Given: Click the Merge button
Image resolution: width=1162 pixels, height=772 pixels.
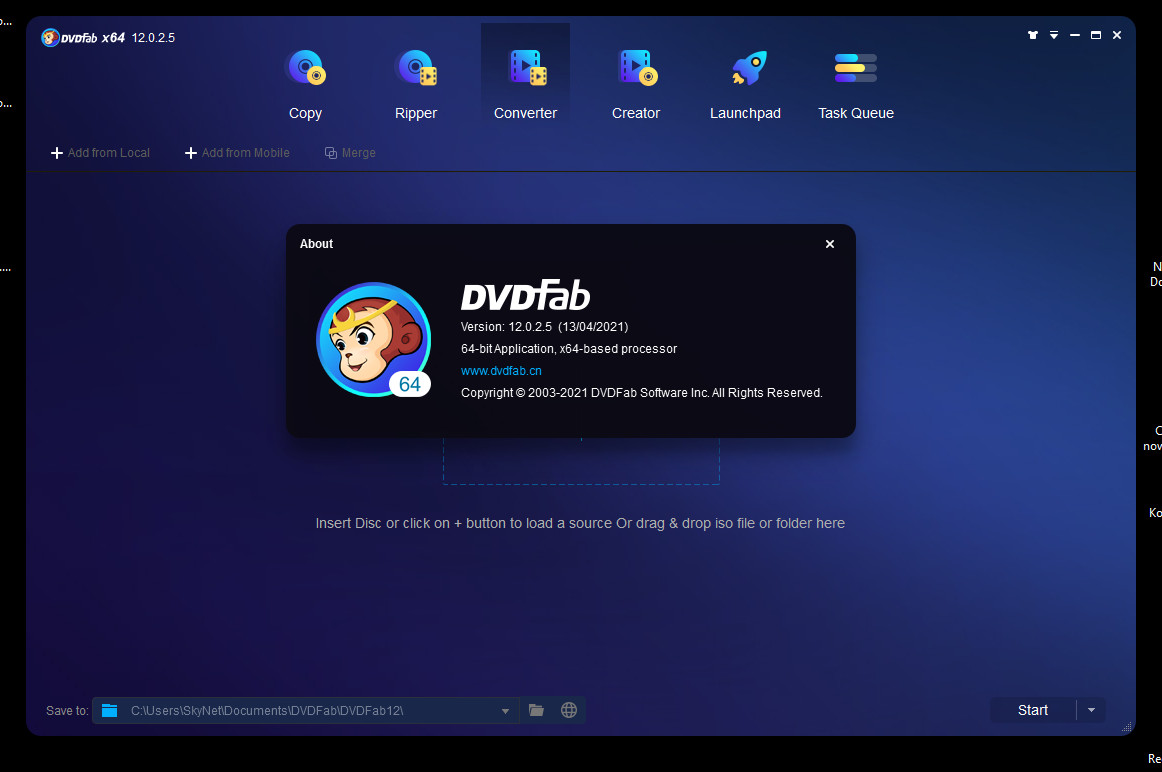Looking at the screenshot, I should pyautogui.click(x=351, y=153).
